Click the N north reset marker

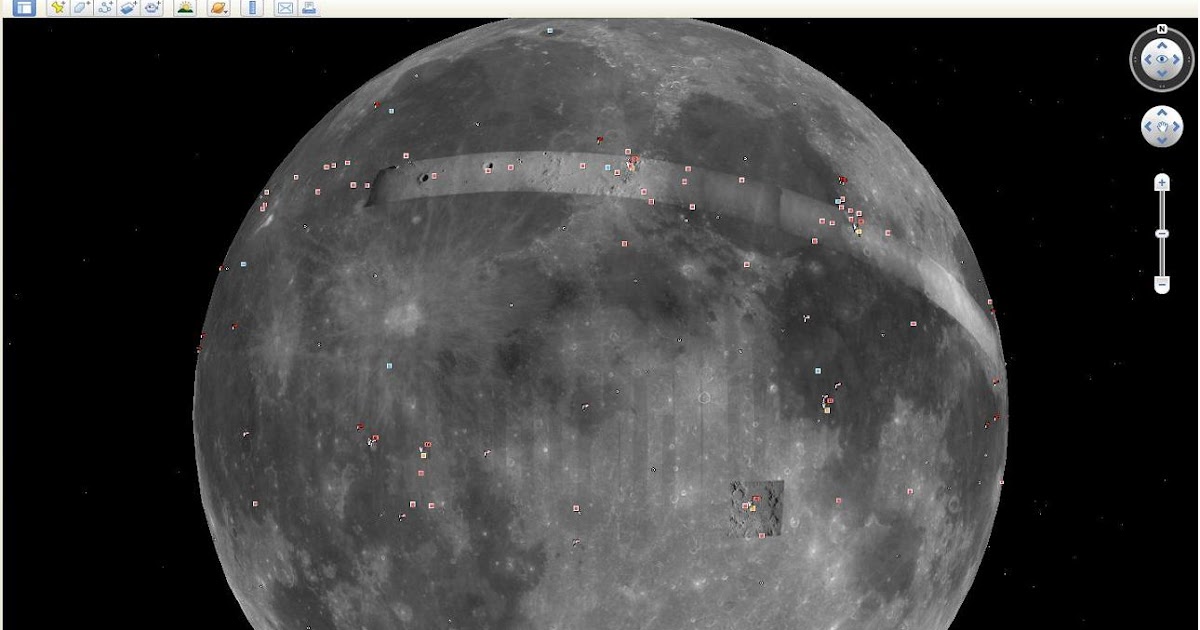pyautogui.click(x=1162, y=29)
